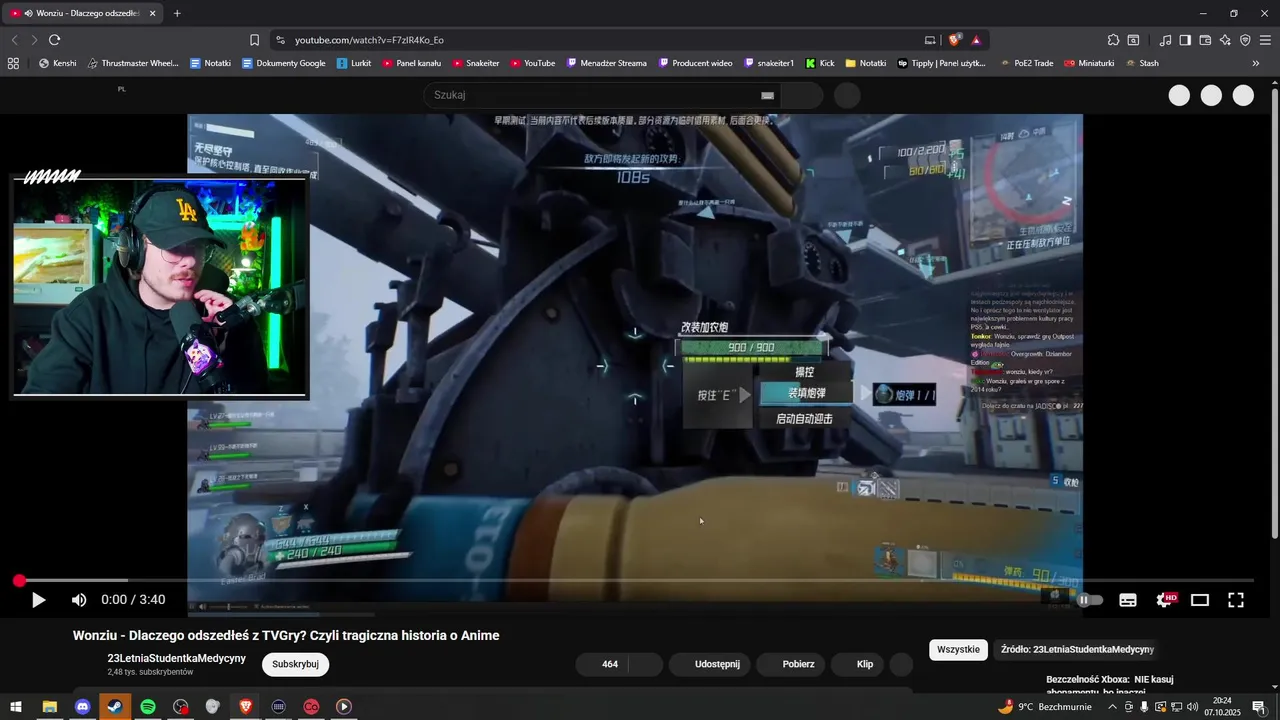The image size is (1280, 720).
Task: Open the Thrustmaster Wheel bookmark
Action: [x=132, y=63]
